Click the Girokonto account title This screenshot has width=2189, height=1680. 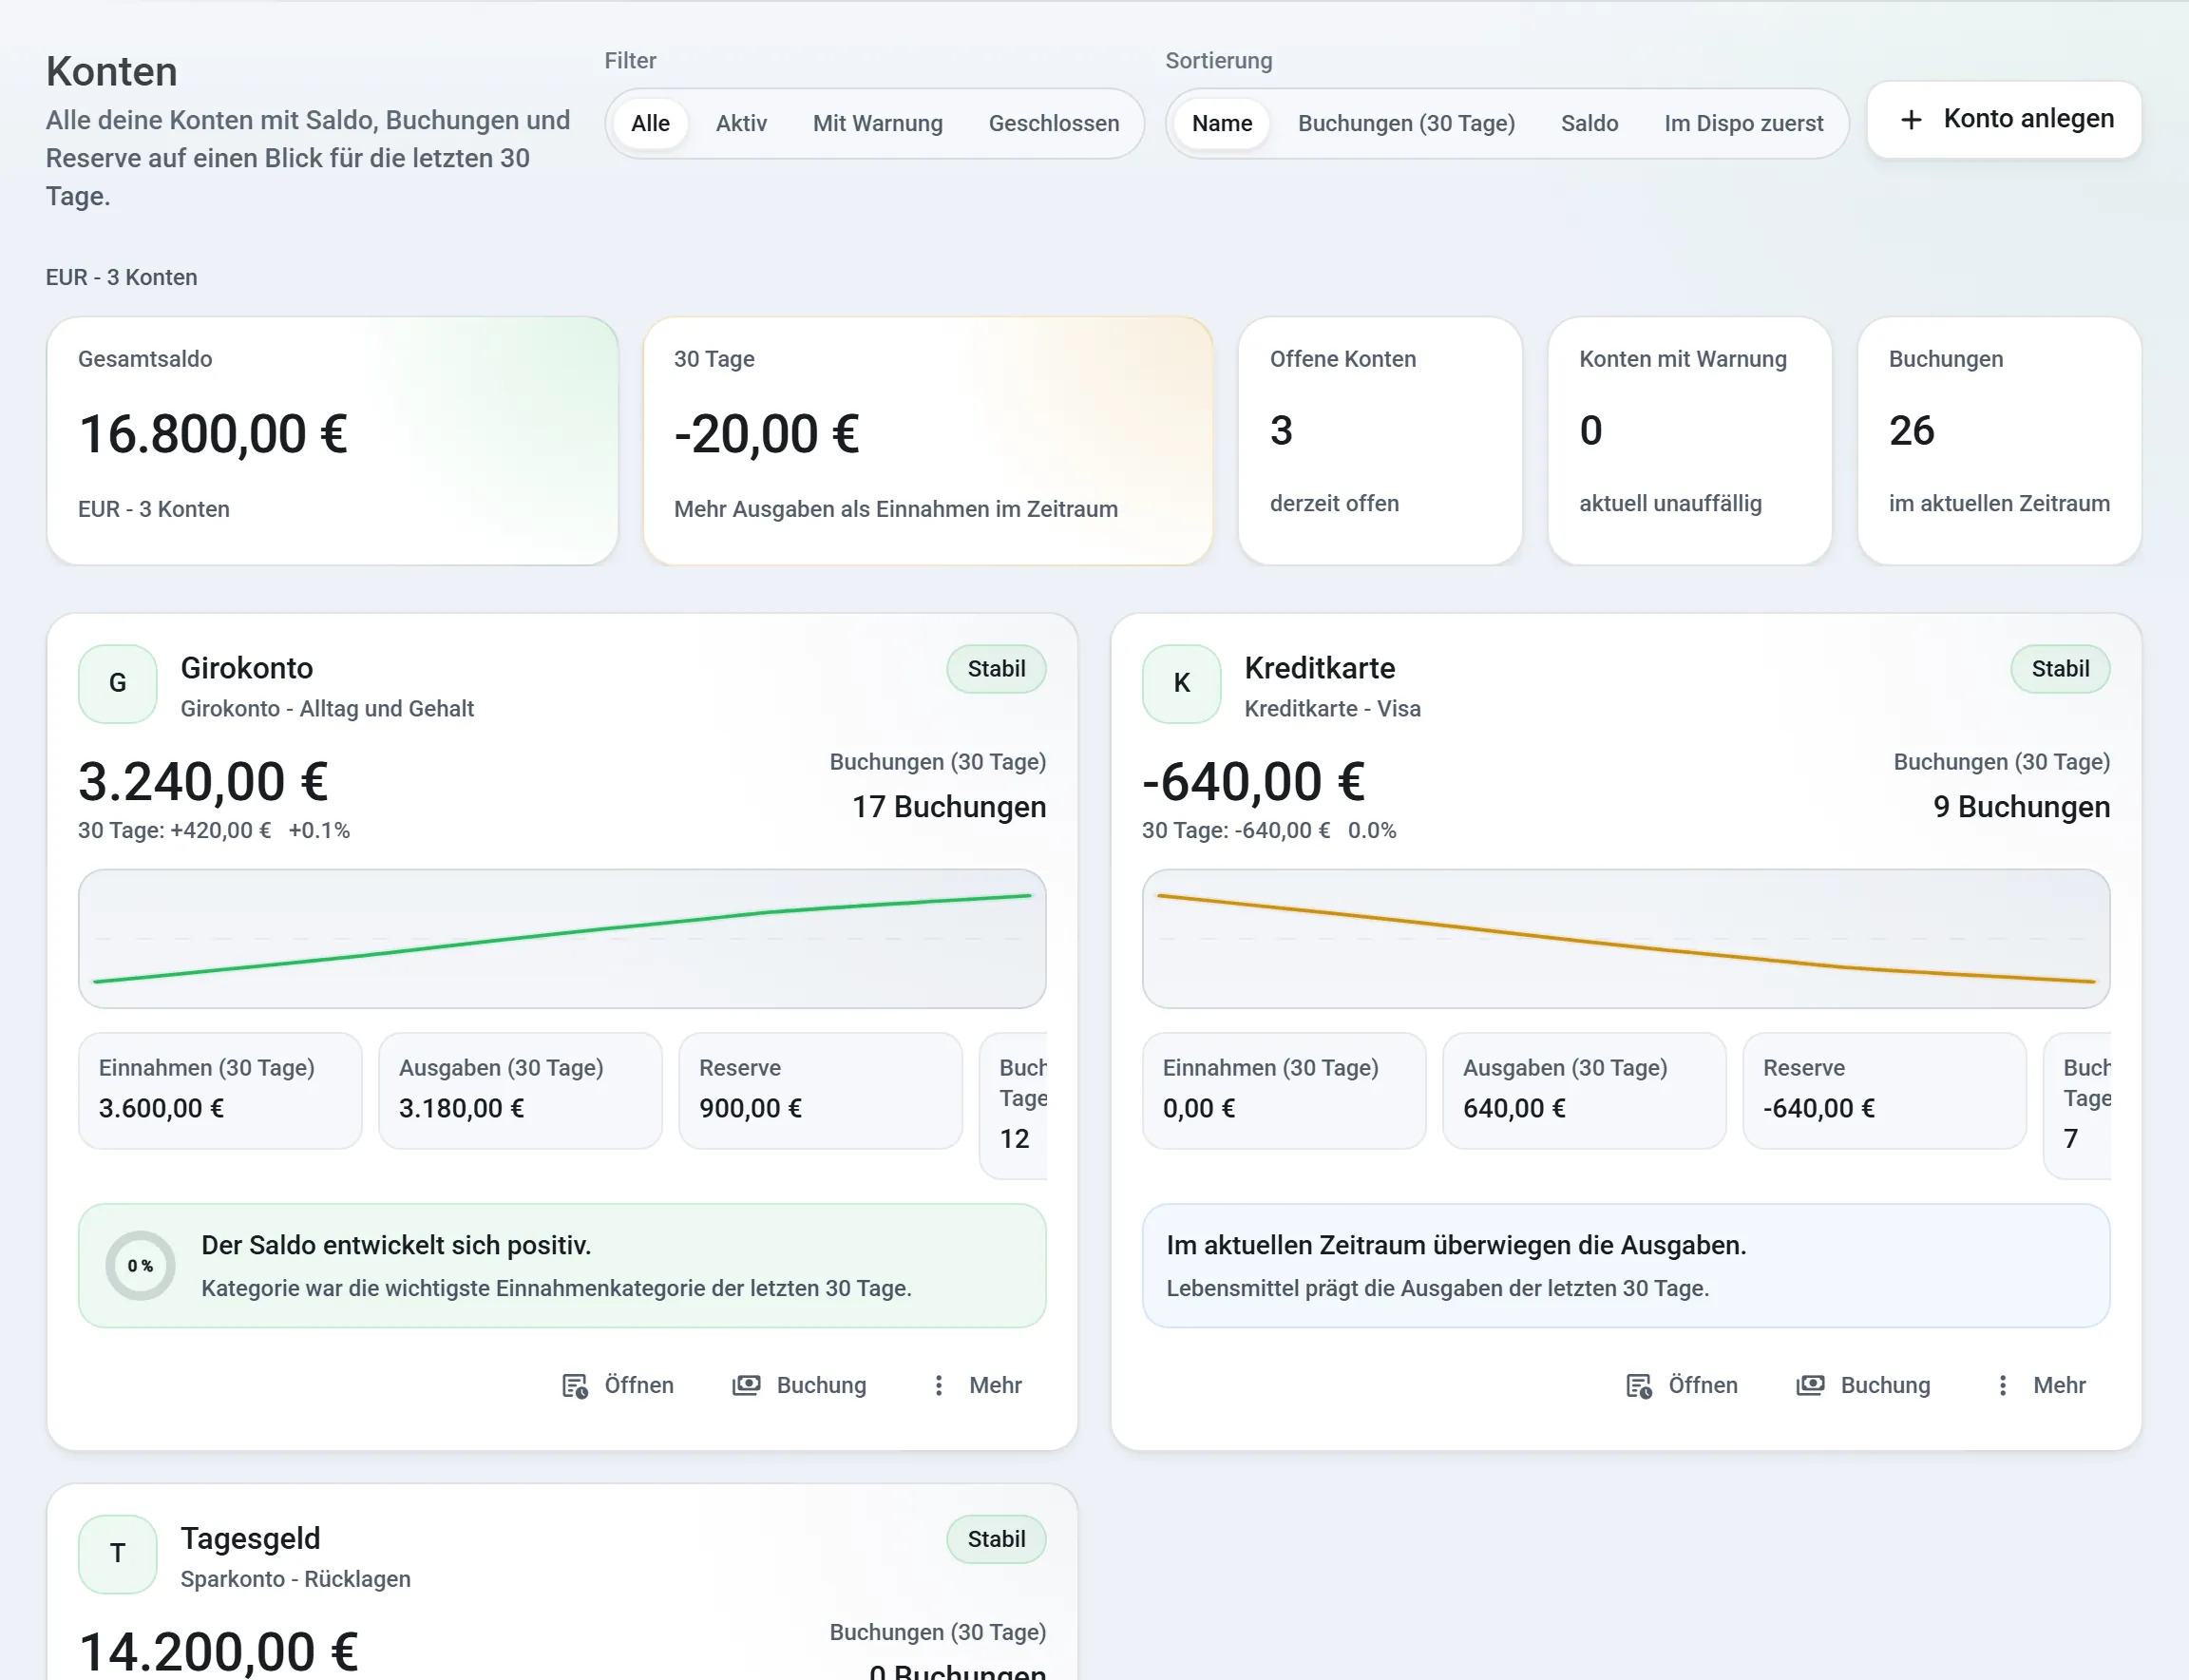coord(247,668)
